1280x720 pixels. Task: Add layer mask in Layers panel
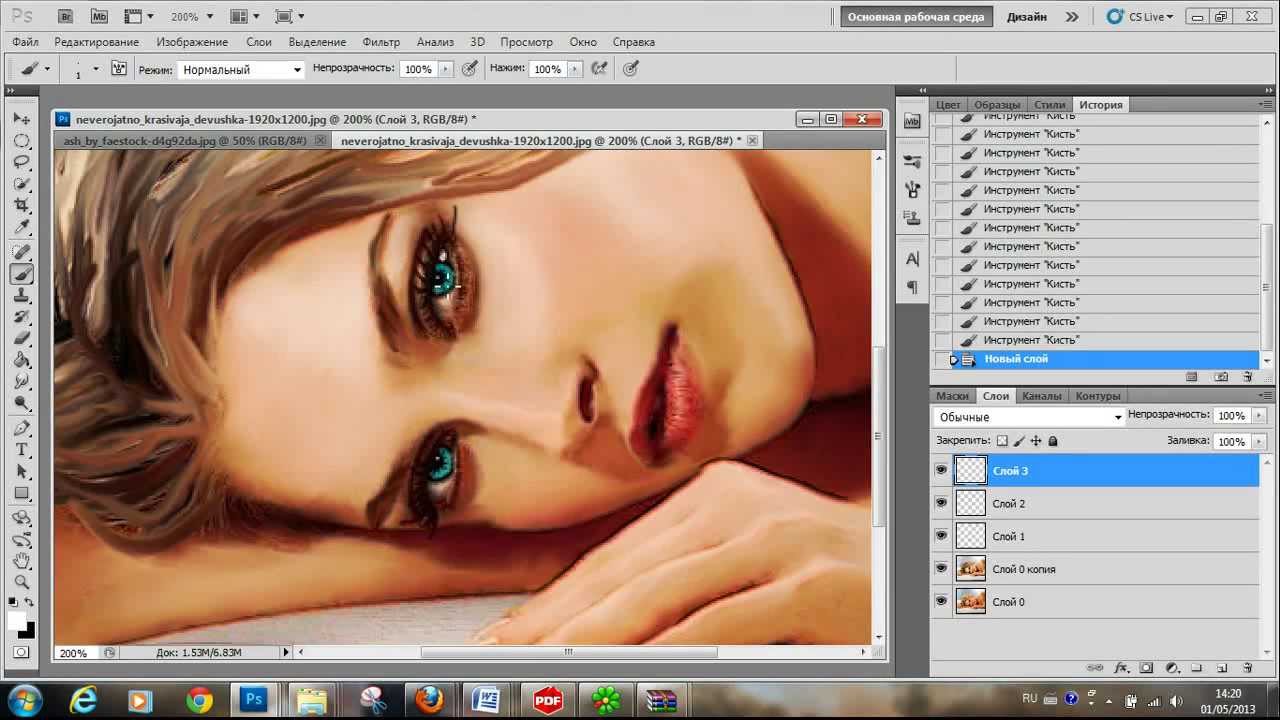[x=1147, y=668]
